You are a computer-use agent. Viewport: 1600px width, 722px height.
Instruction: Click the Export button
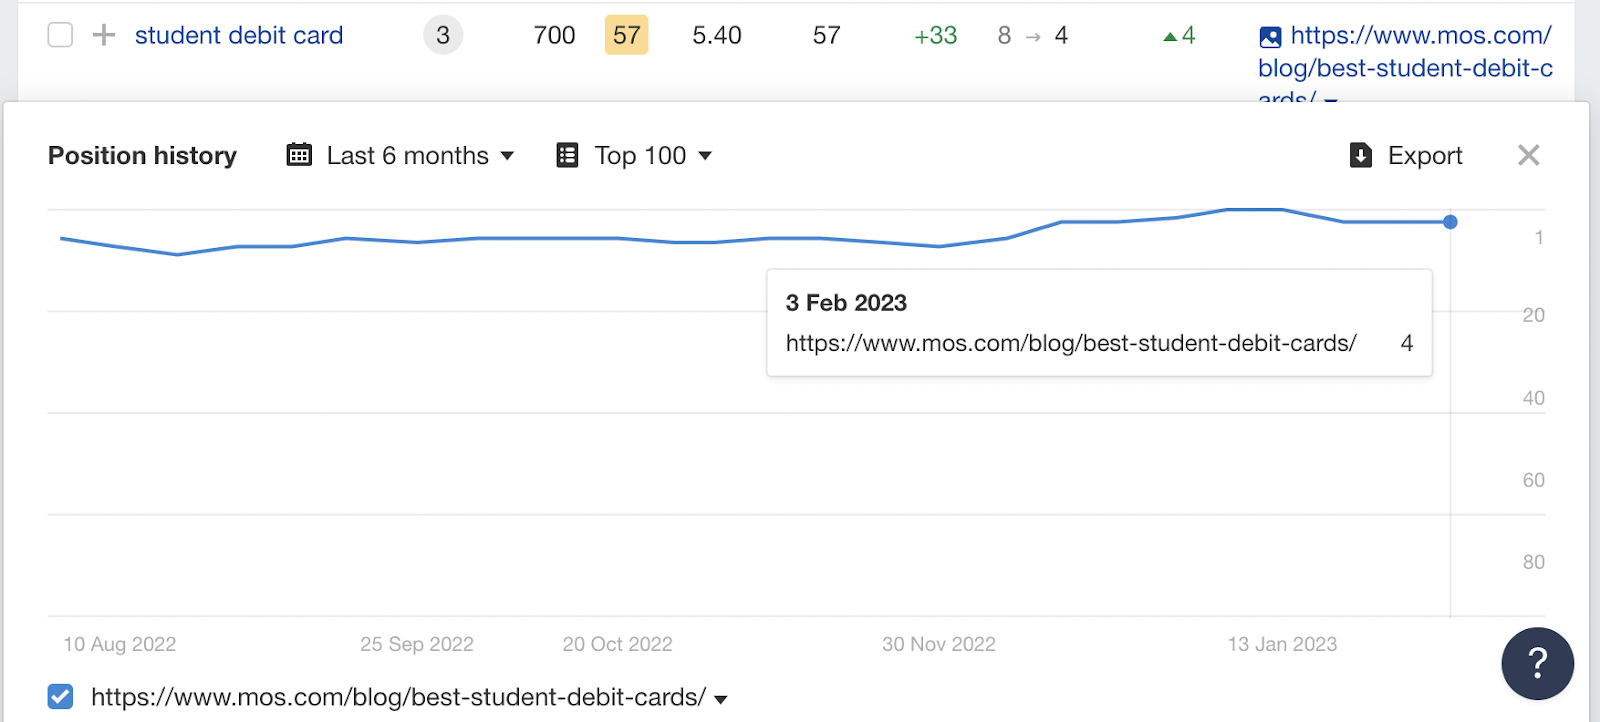[x=1424, y=155]
